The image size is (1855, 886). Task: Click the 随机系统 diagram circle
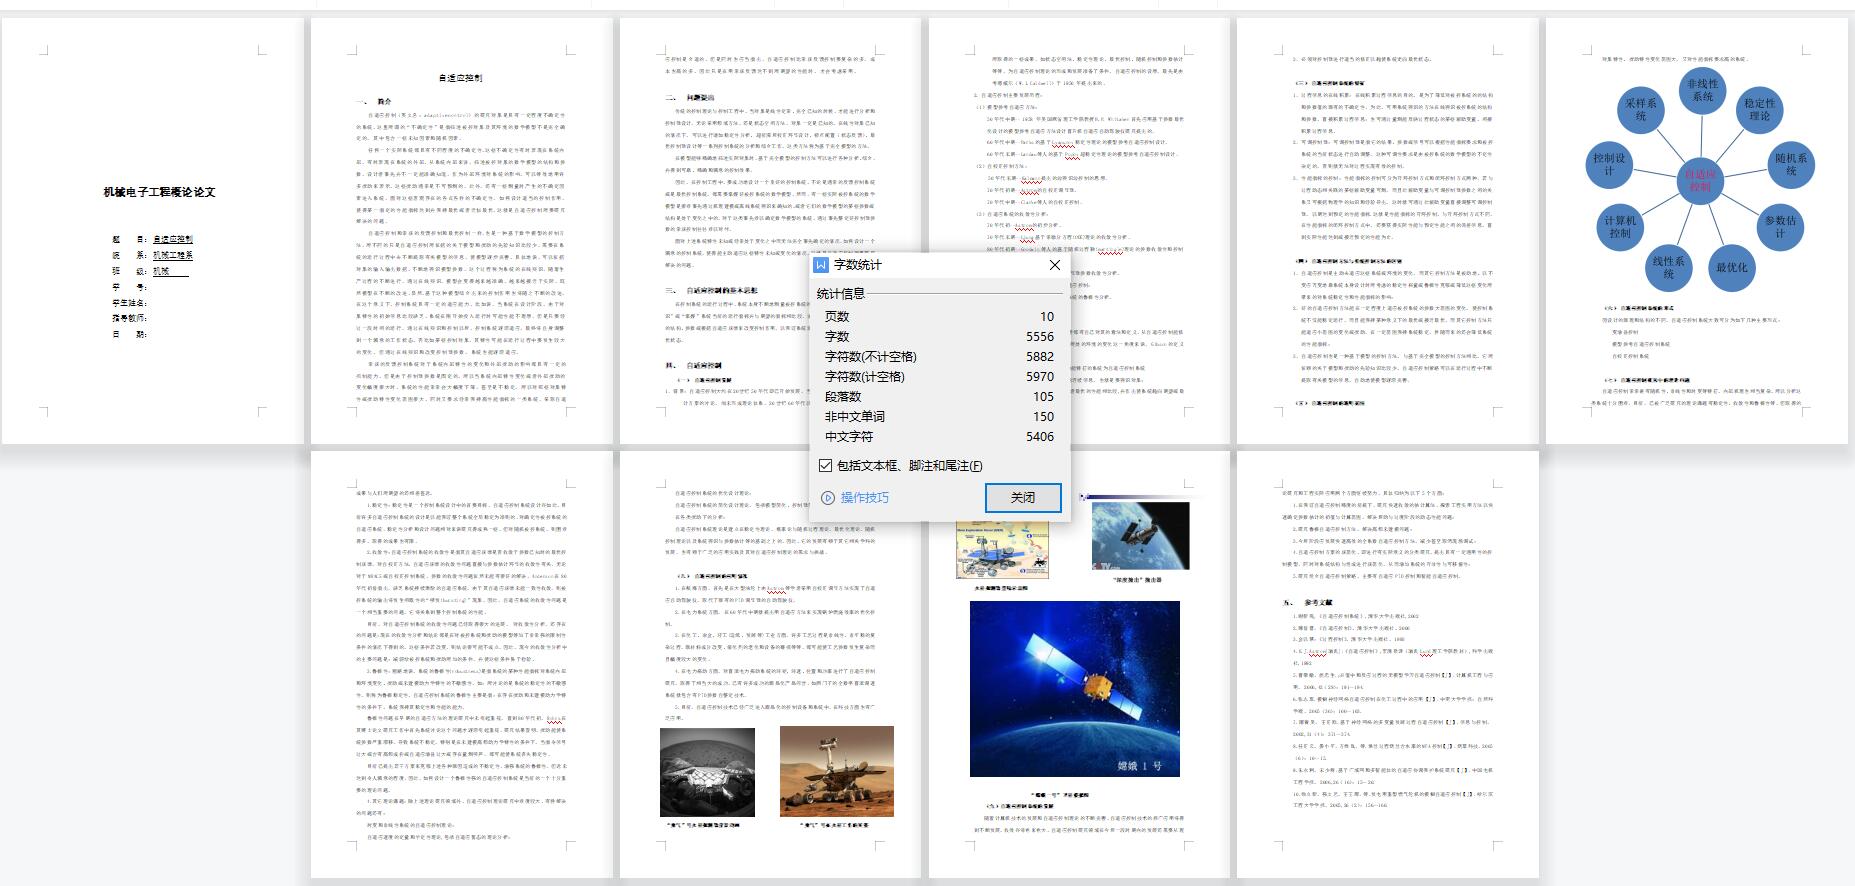point(1790,164)
